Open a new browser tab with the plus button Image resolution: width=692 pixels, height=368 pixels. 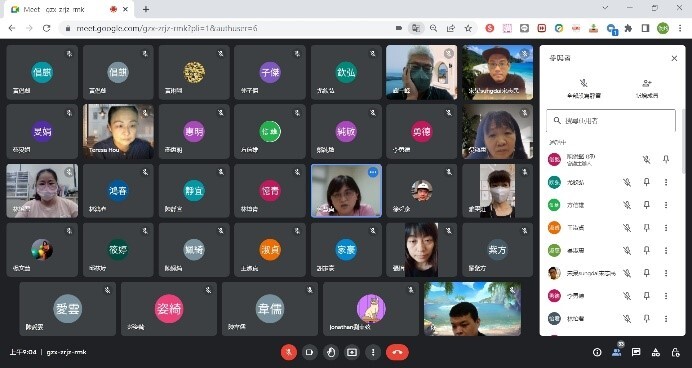click(x=146, y=9)
